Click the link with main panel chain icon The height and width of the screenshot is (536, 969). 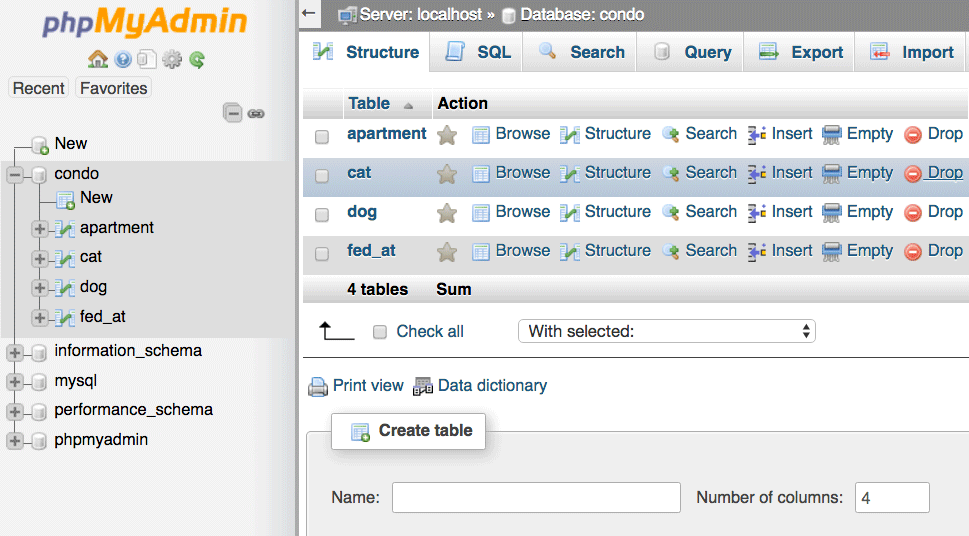click(256, 114)
